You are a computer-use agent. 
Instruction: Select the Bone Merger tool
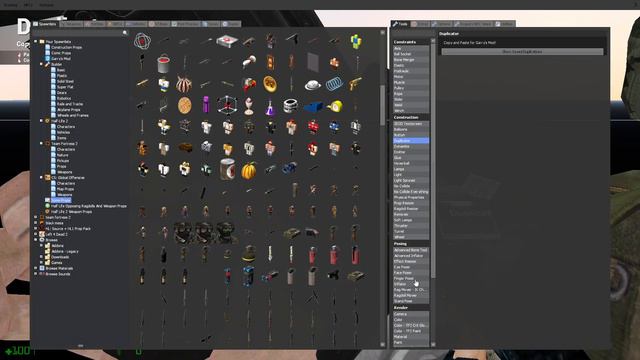[x=411, y=60]
